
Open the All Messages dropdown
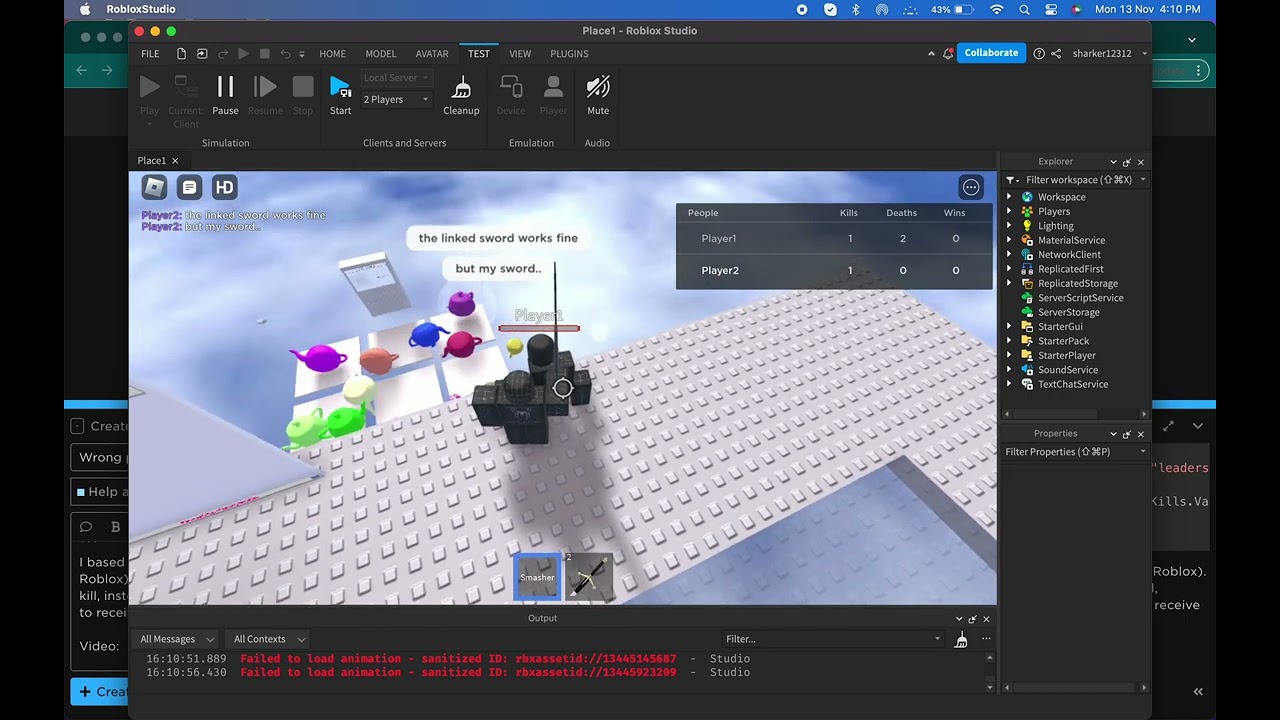point(176,639)
